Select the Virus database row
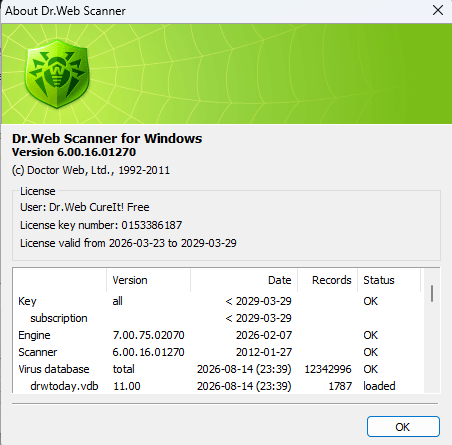Image resolution: width=452 pixels, height=445 pixels. 218,369
